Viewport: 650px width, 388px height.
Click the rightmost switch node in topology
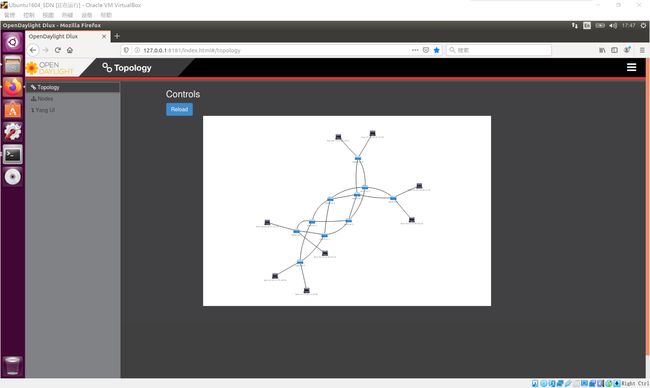(x=393, y=198)
